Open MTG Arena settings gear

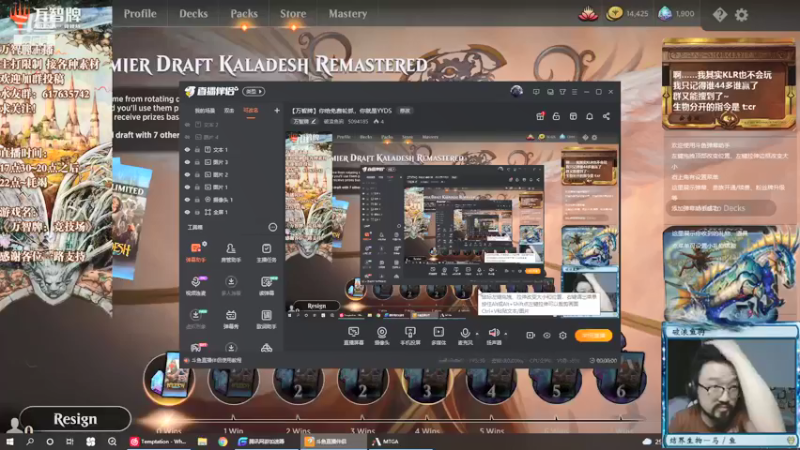point(741,15)
